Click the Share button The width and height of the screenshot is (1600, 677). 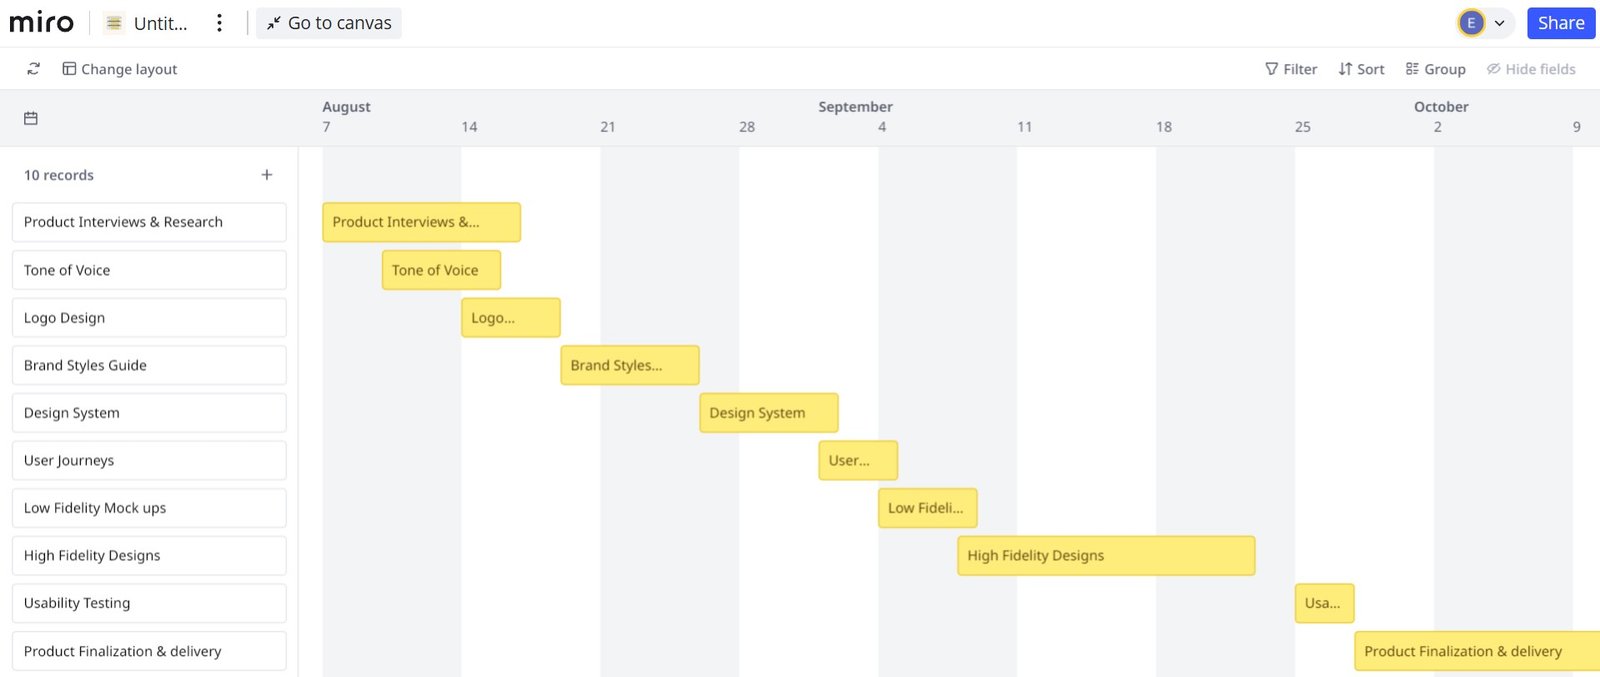tap(1561, 23)
